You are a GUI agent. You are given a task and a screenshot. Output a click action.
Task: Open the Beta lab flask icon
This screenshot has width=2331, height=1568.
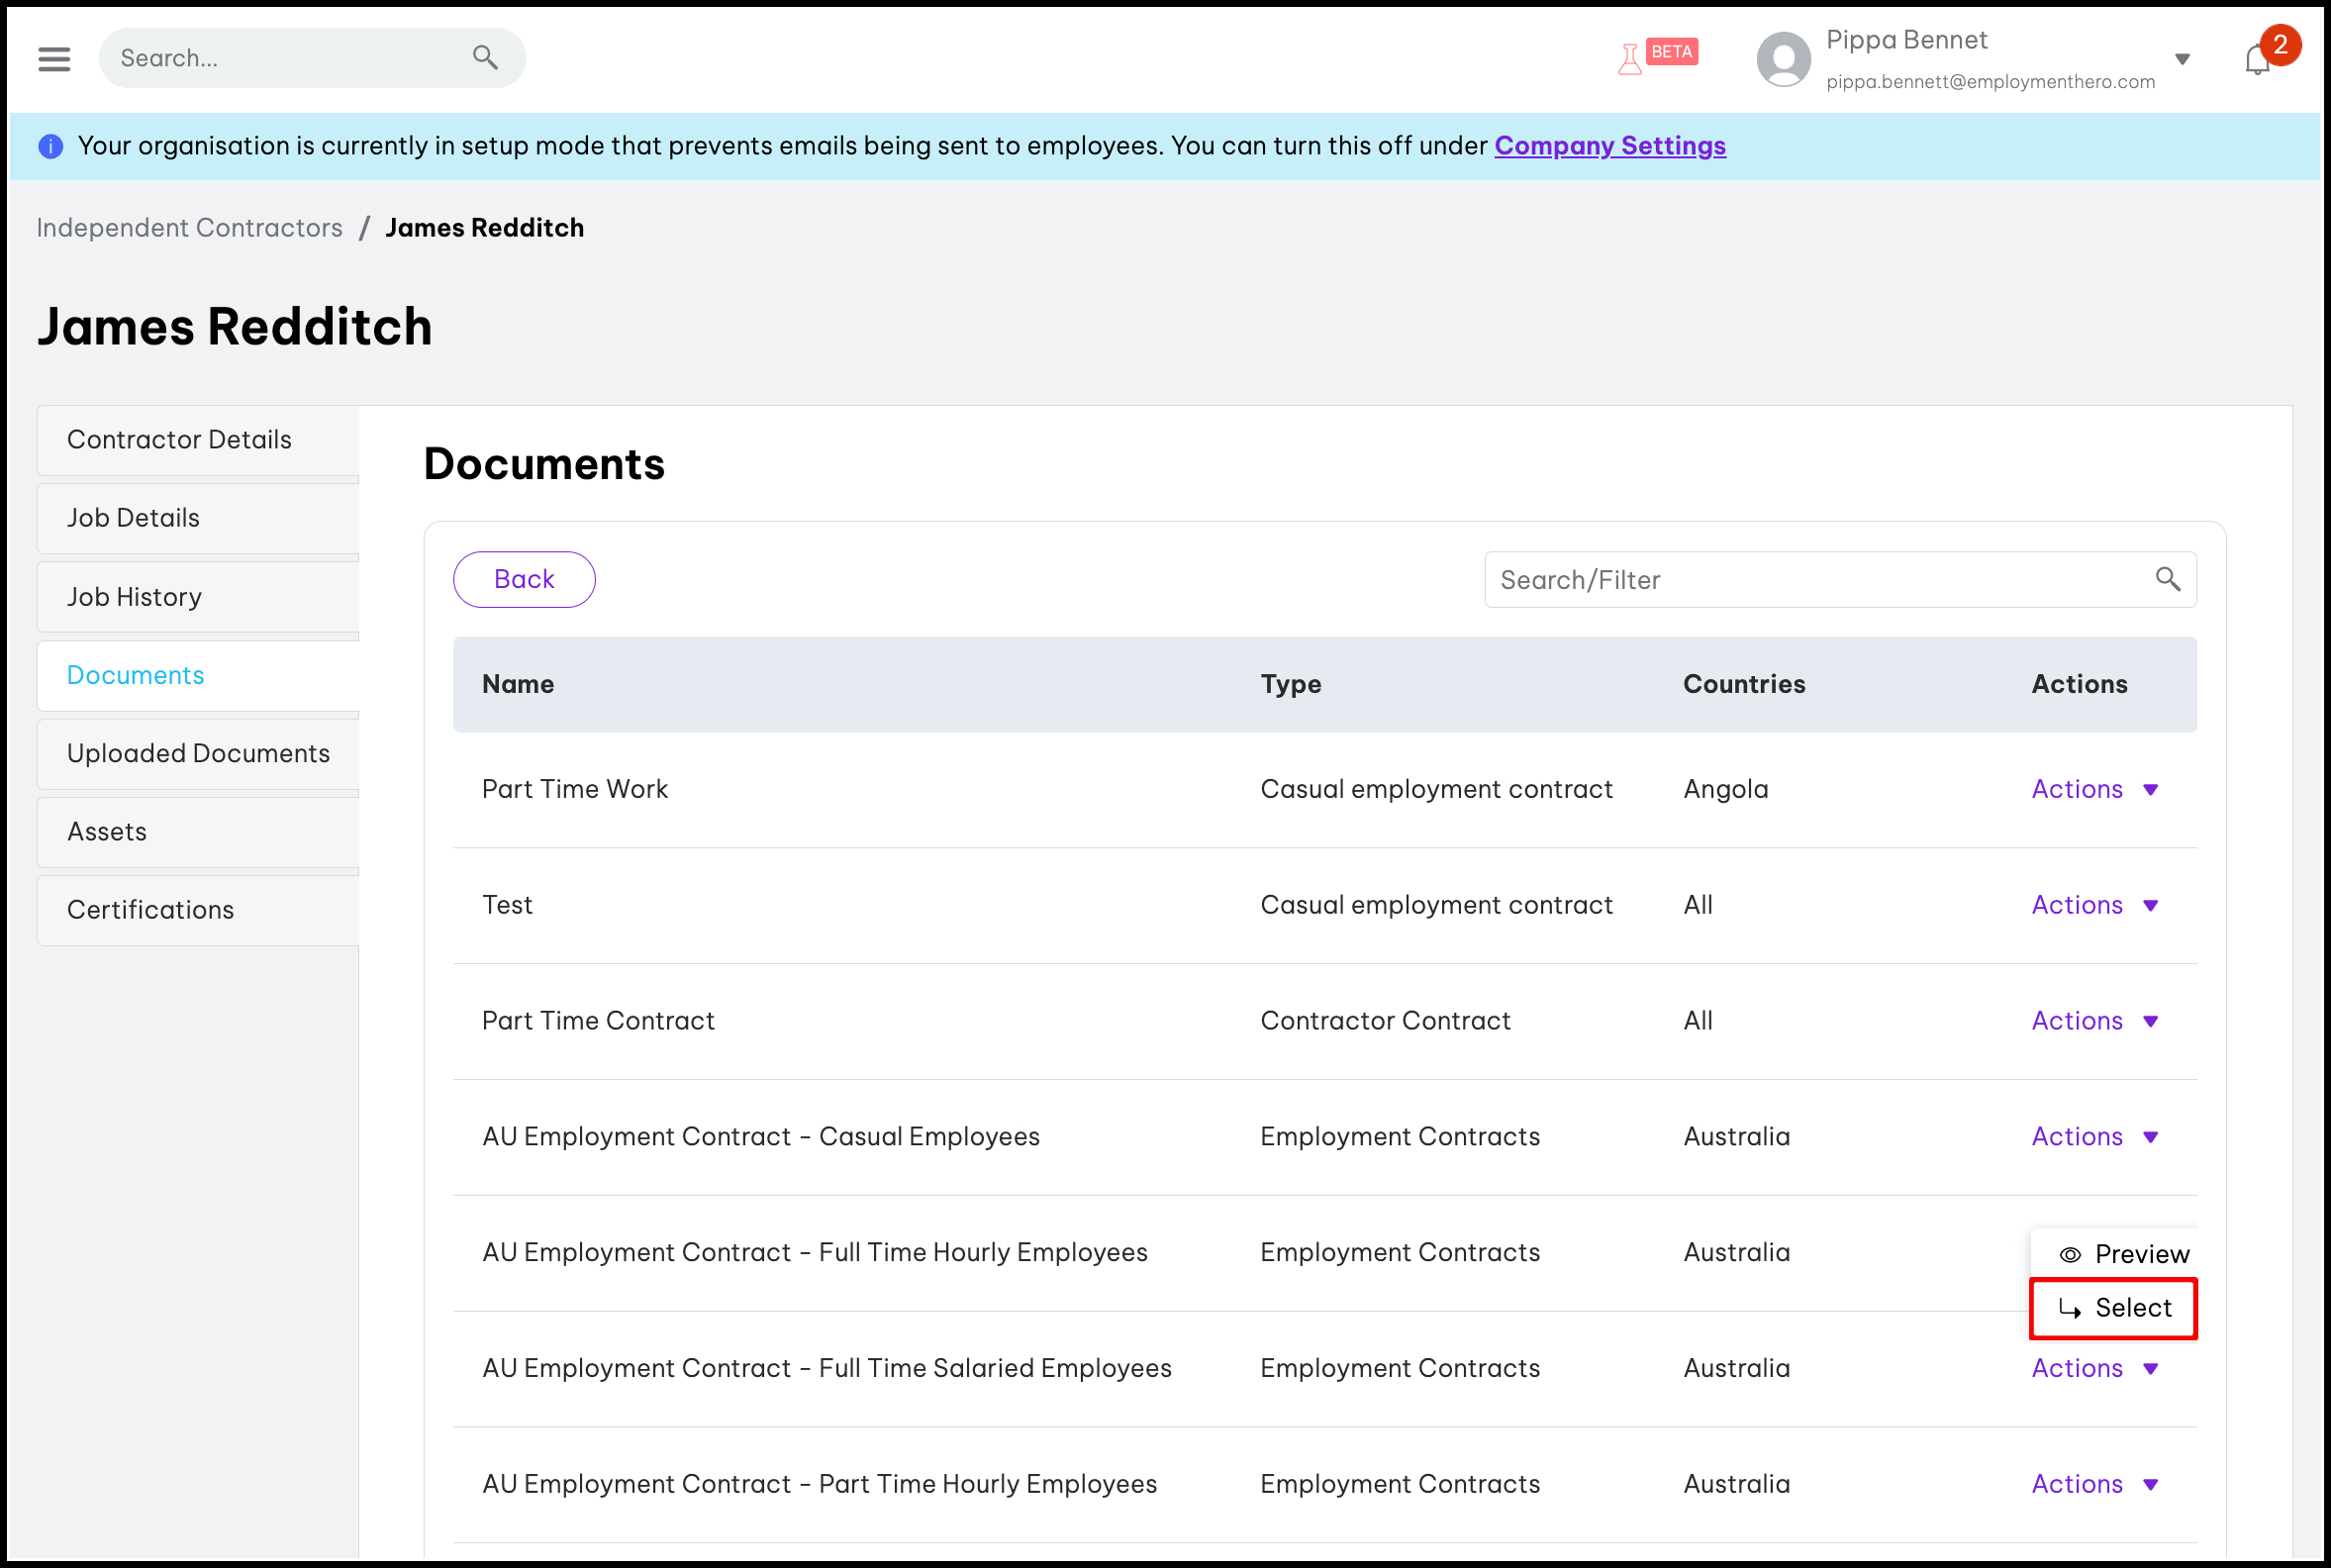[x=1630, y=59]
